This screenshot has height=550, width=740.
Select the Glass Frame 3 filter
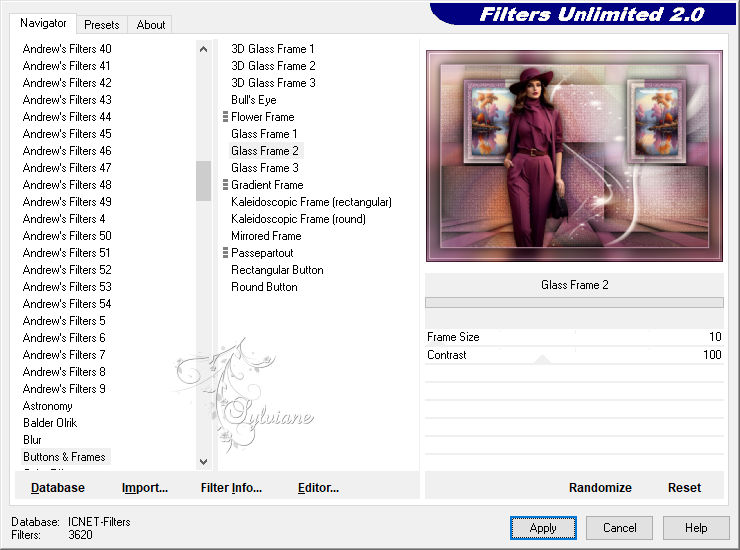pos(265,168)
